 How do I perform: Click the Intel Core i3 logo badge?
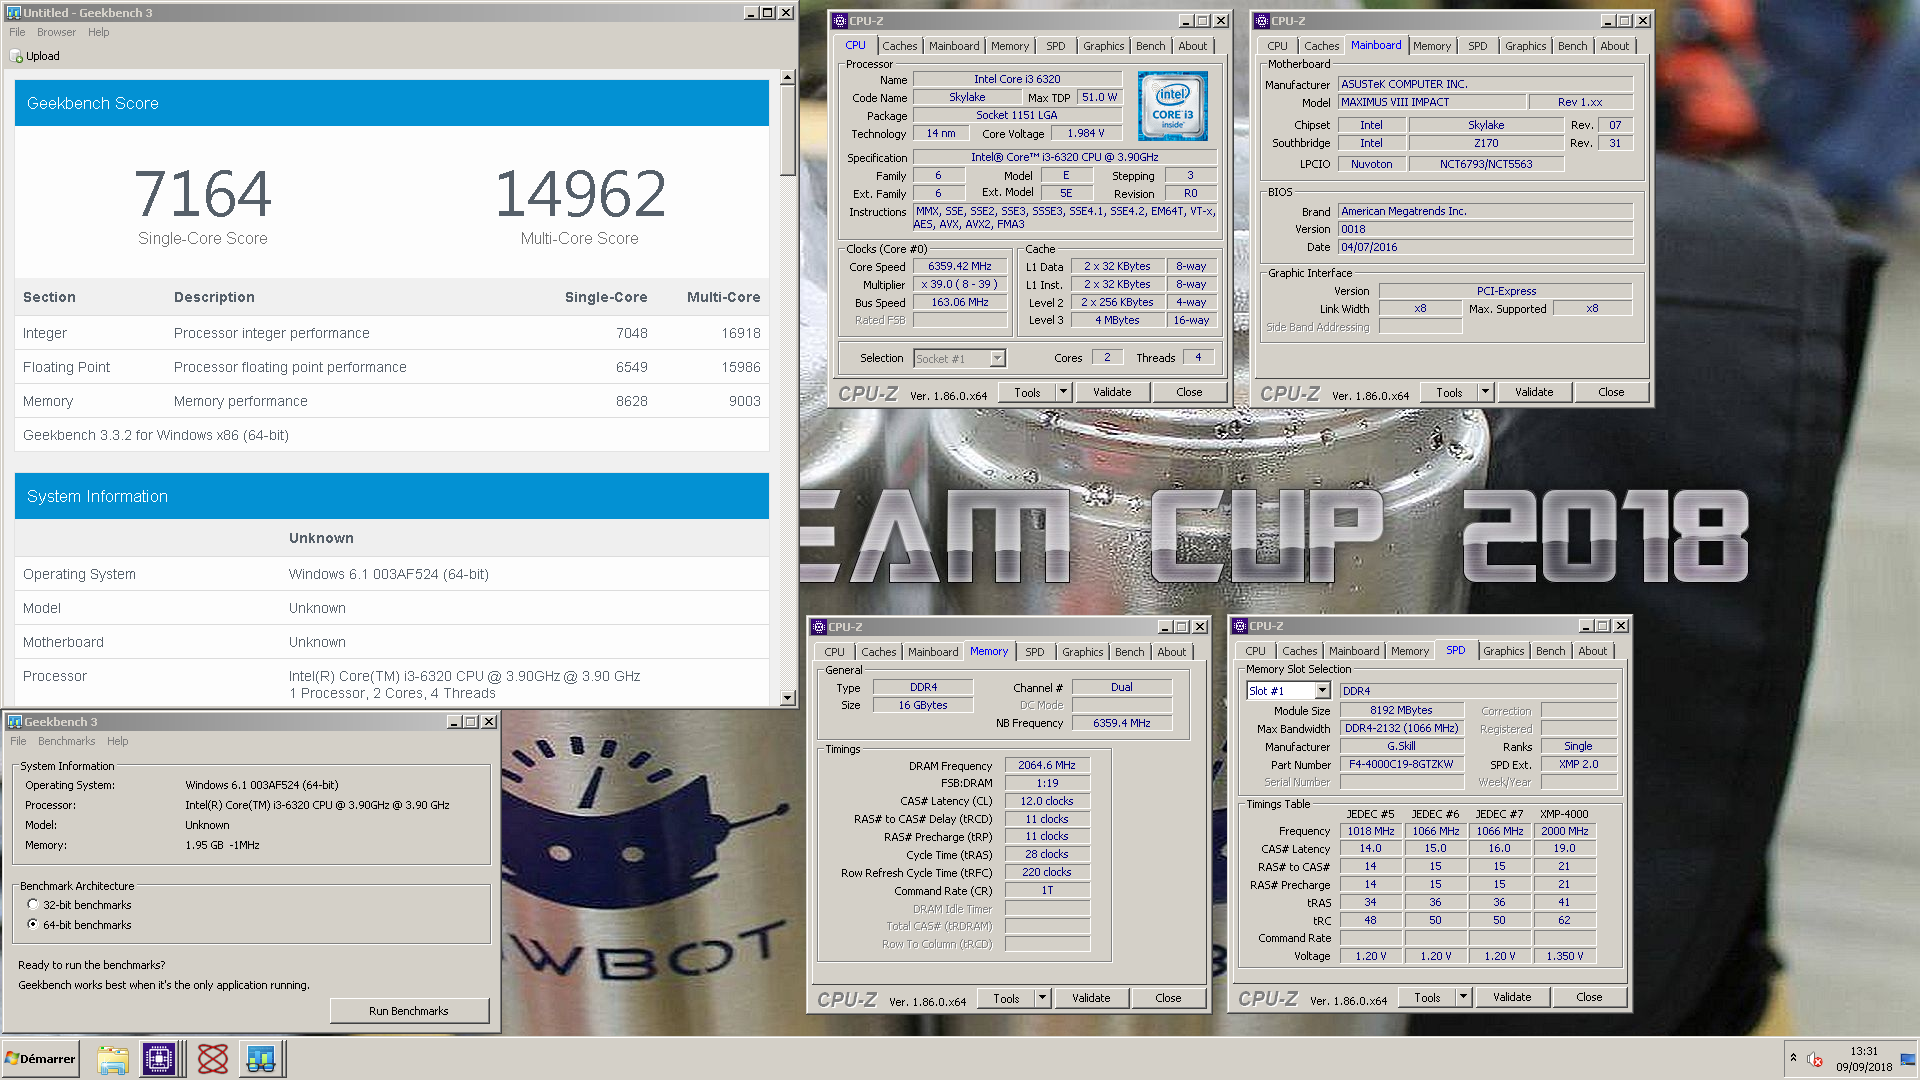(x=1173, y=106)
